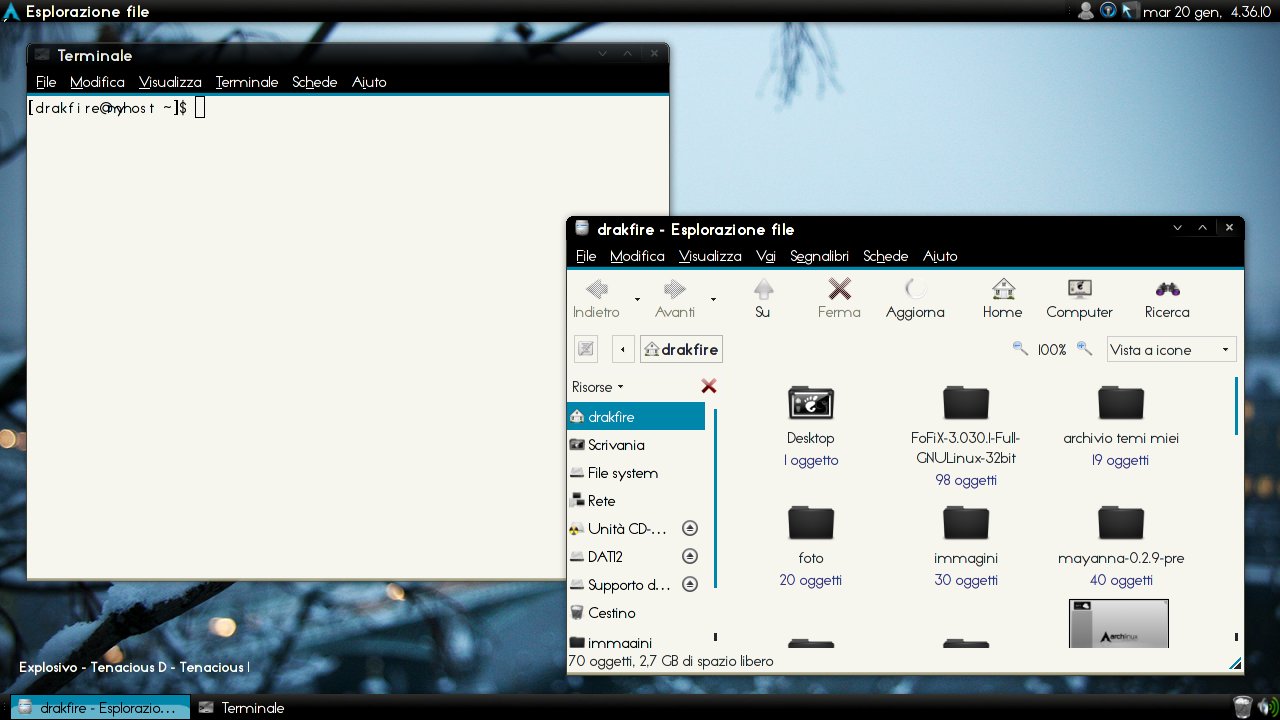Open the Segnalibri menu

[x=819, y=256]
